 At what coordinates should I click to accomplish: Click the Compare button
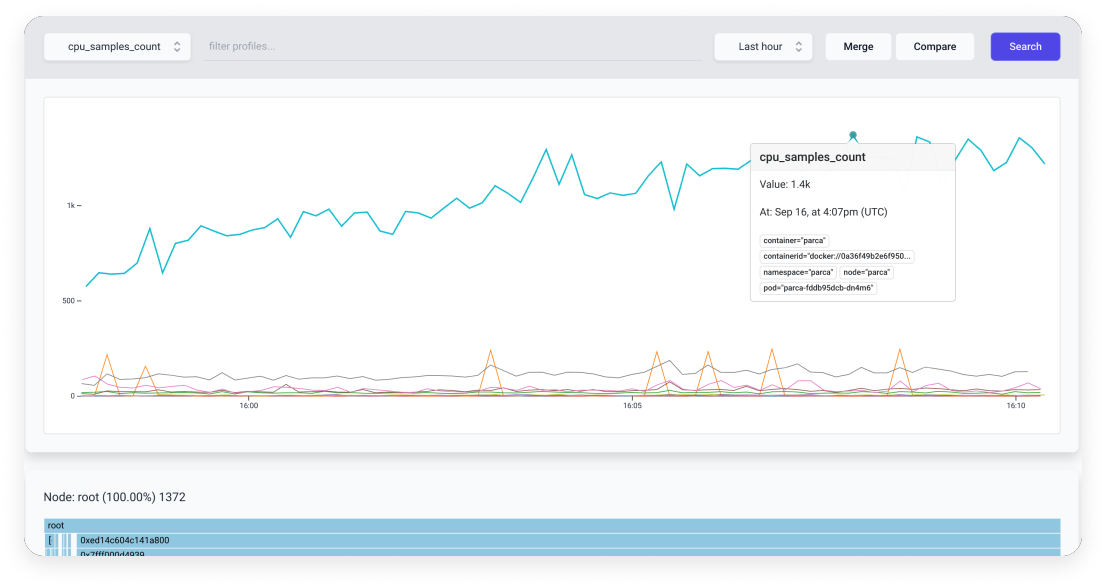pos(935,47)
